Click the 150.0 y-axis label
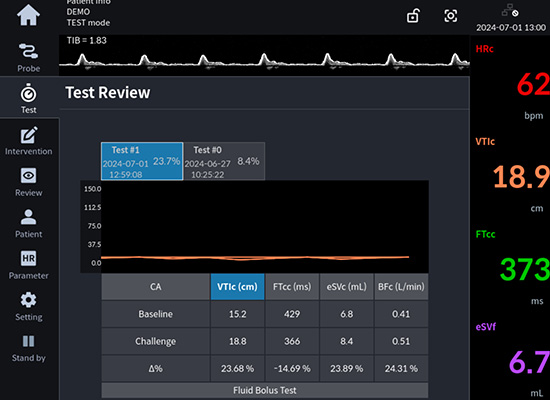 [x=92, y=189]
